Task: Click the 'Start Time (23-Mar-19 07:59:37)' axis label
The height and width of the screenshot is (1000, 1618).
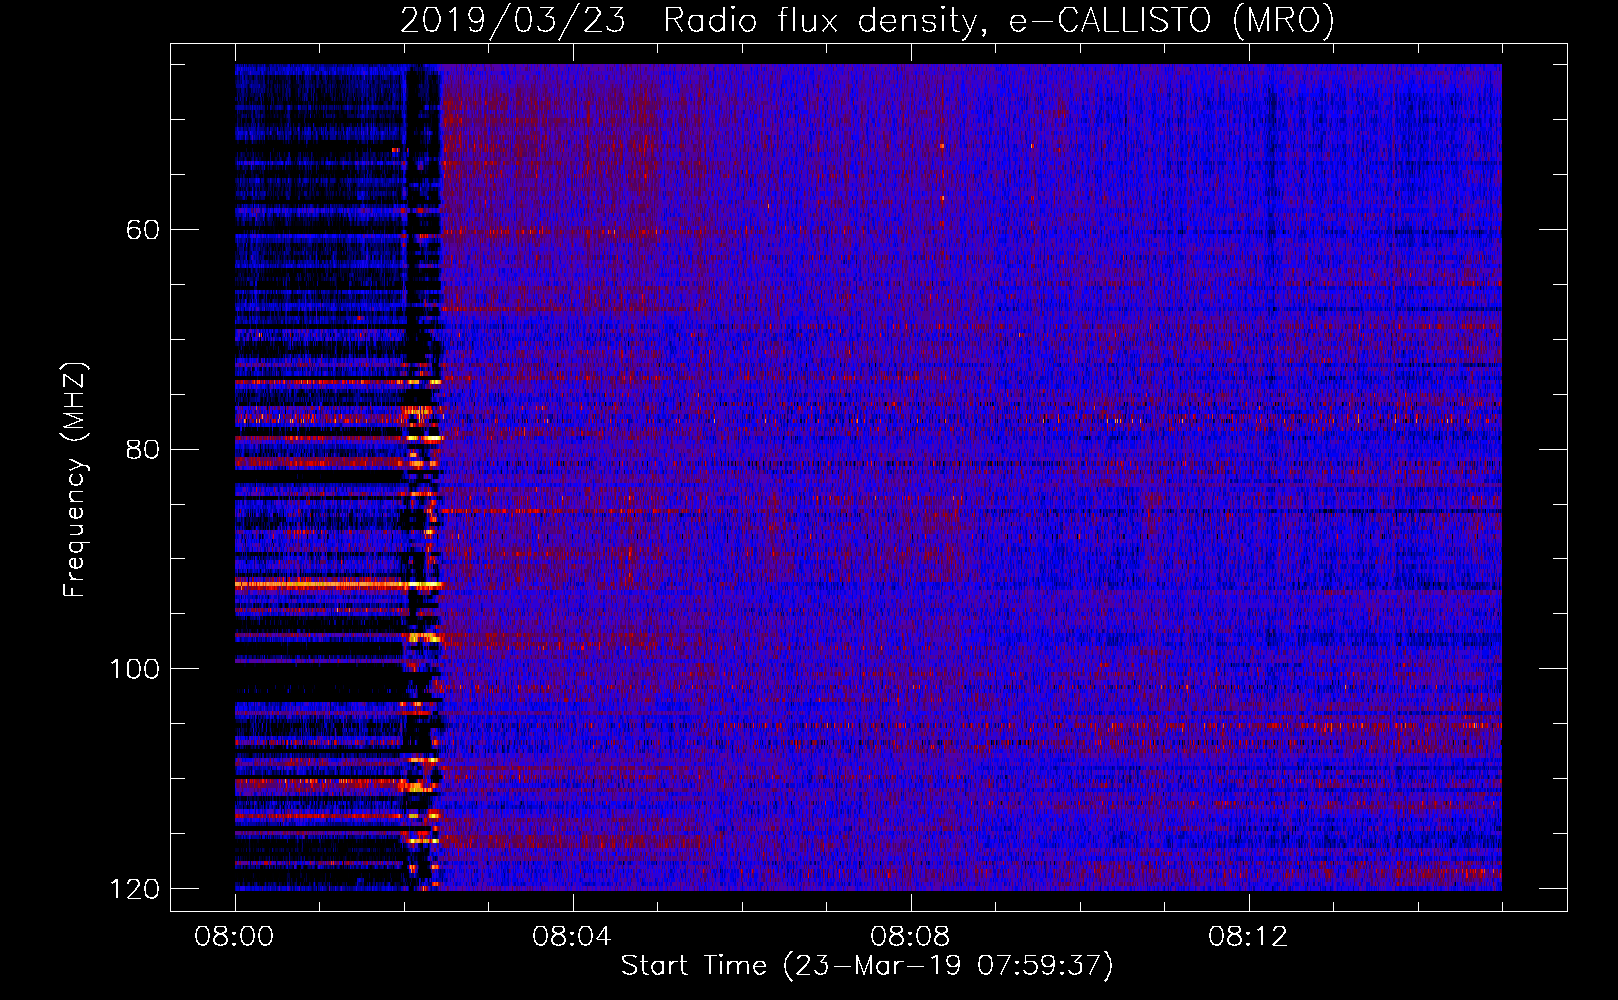Action: 867,966
